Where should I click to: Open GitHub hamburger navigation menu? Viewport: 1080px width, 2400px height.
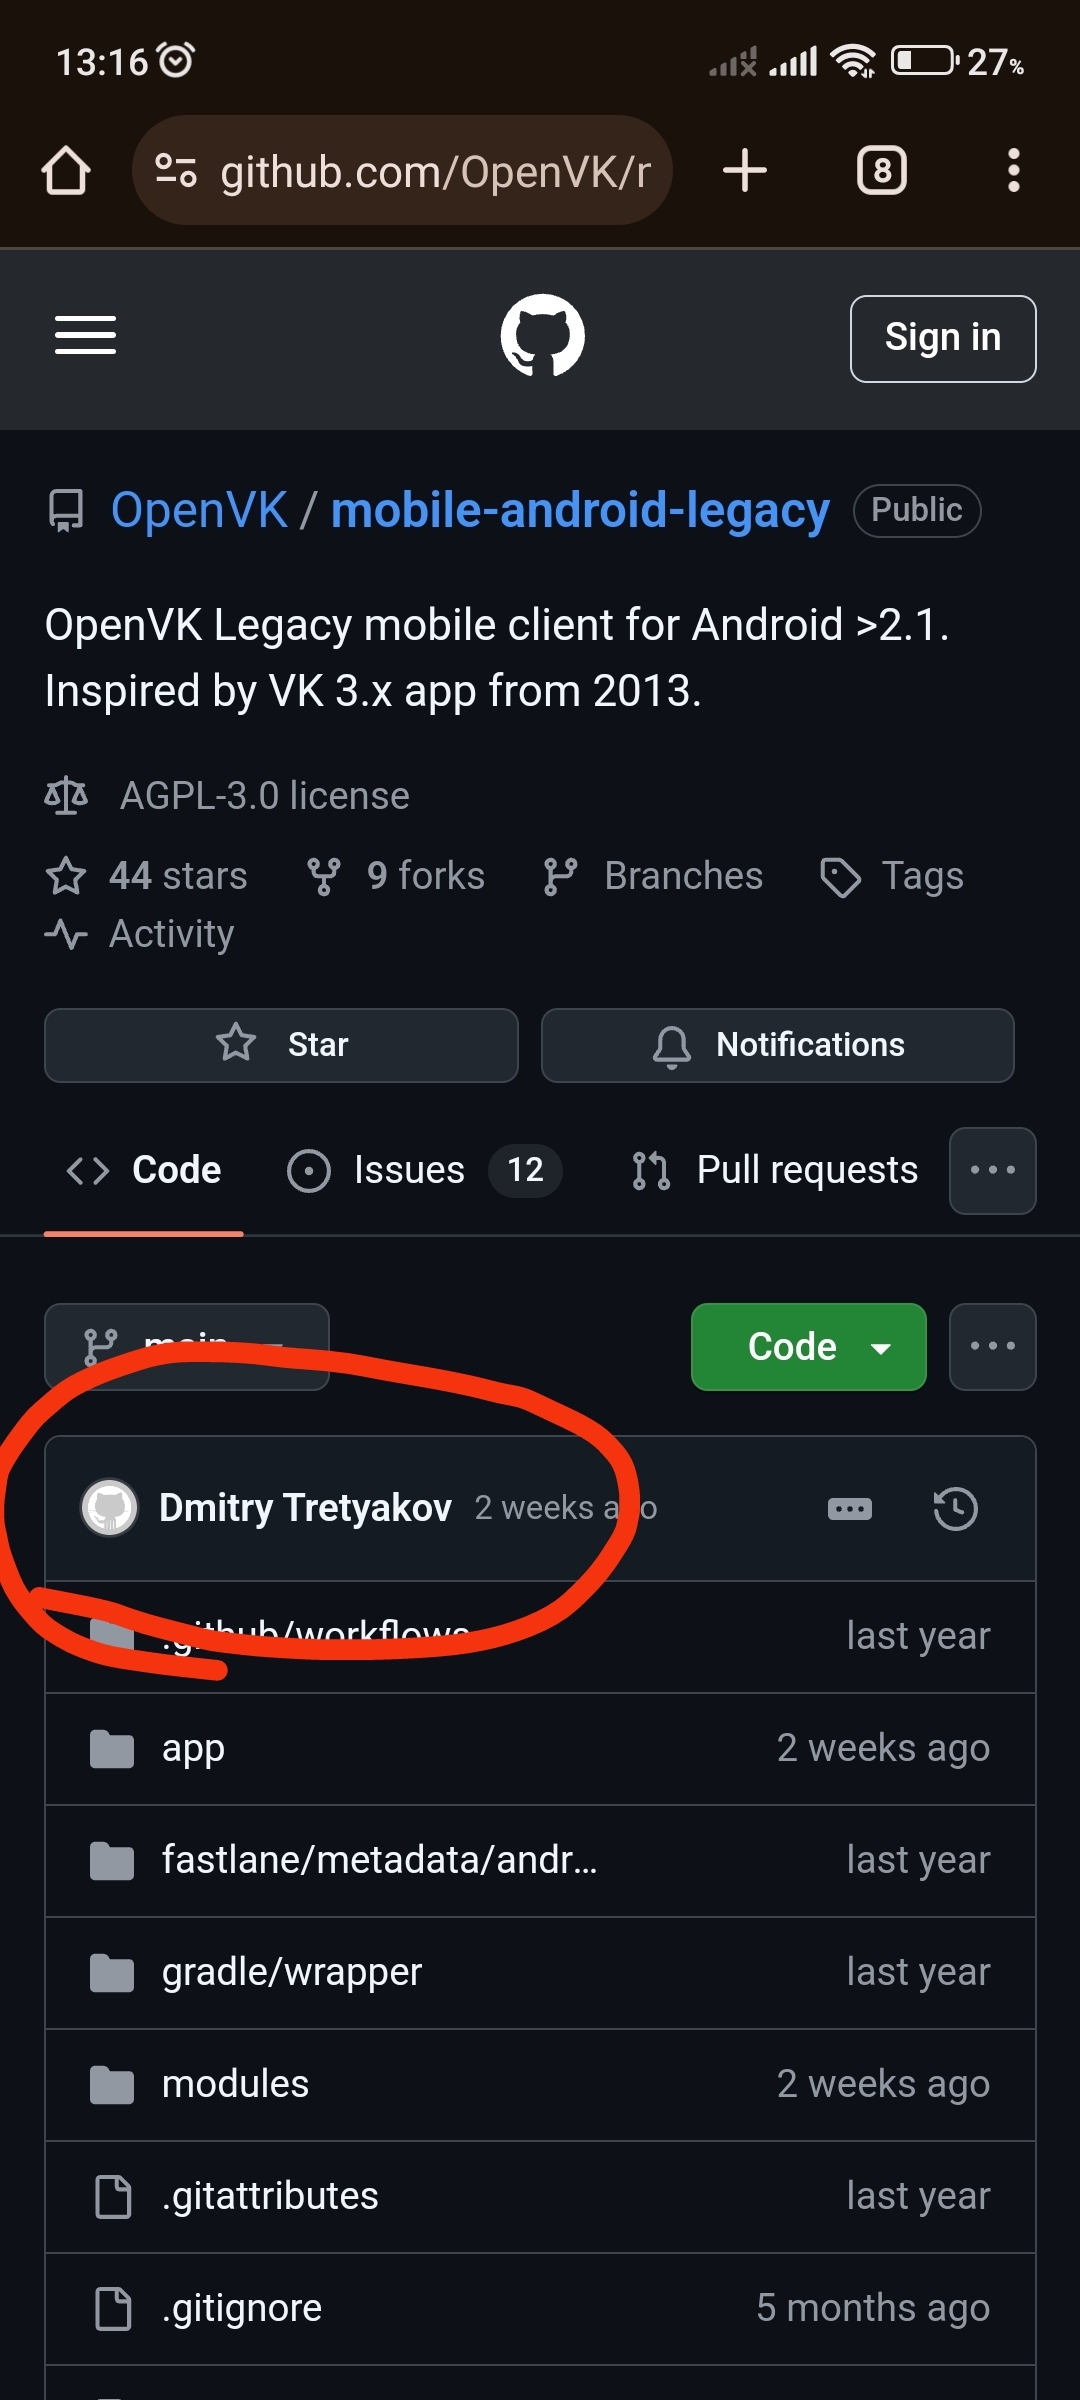[x=85, y=336]
